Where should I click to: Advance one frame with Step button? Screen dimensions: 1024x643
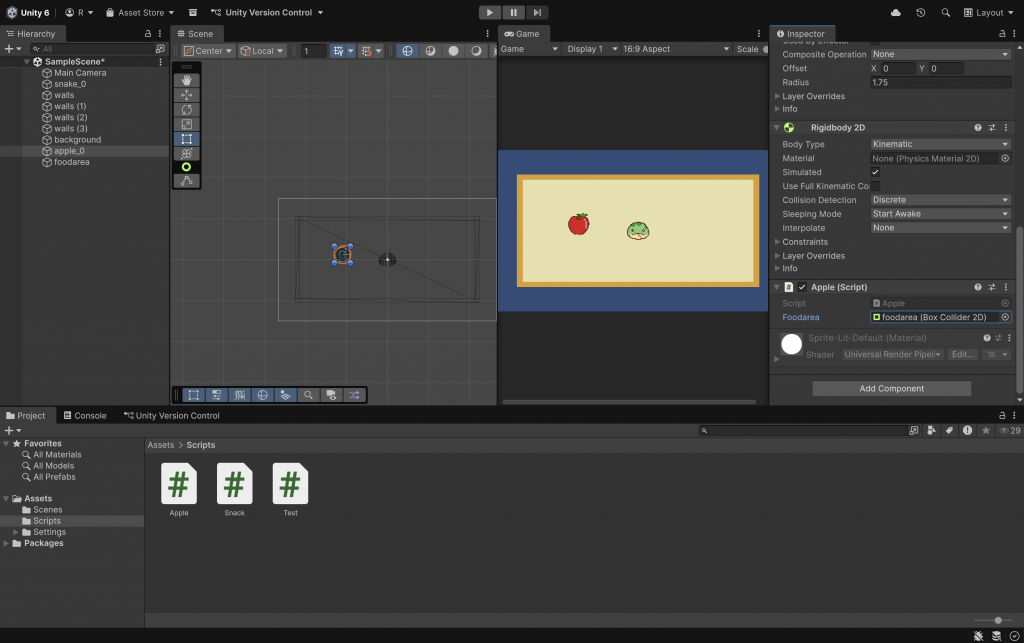click(x=537, y=12)
